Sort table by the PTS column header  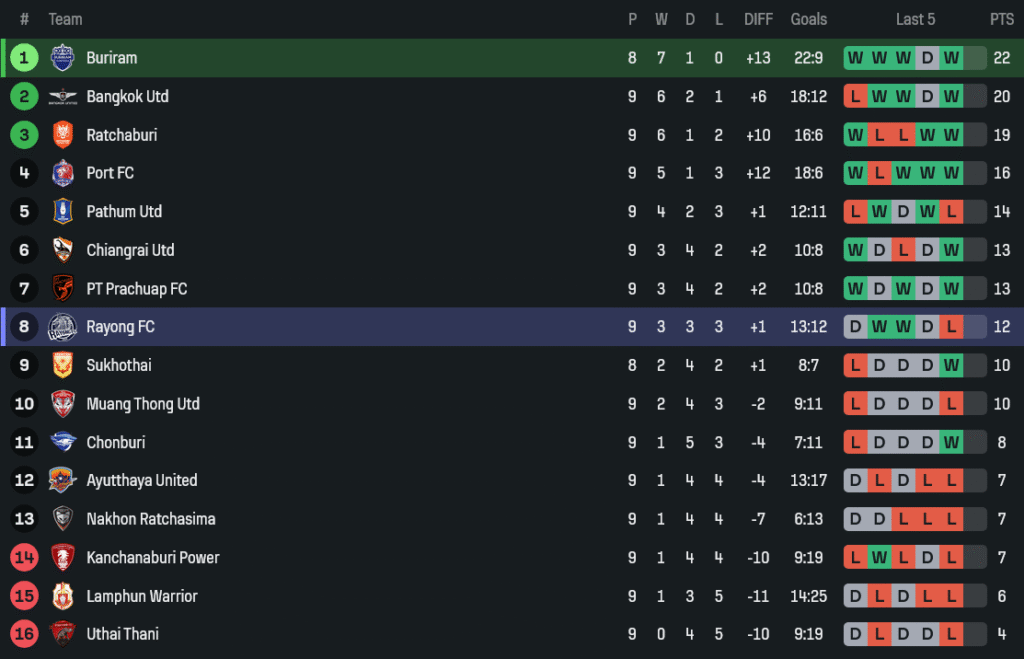(1001, 19)
